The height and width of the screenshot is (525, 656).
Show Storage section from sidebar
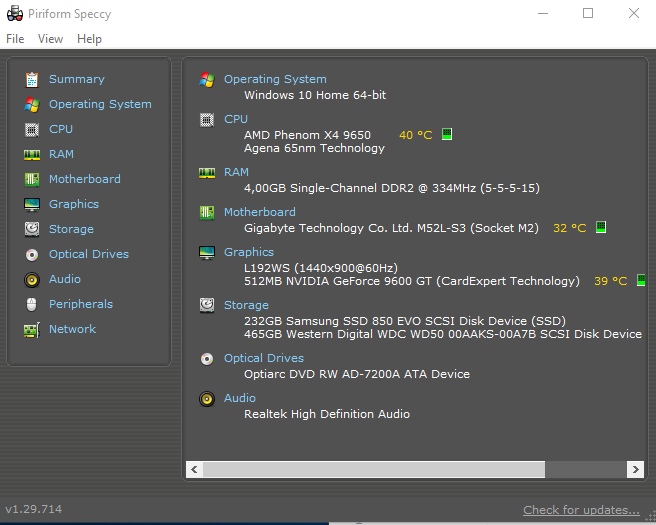pos(71,229)
